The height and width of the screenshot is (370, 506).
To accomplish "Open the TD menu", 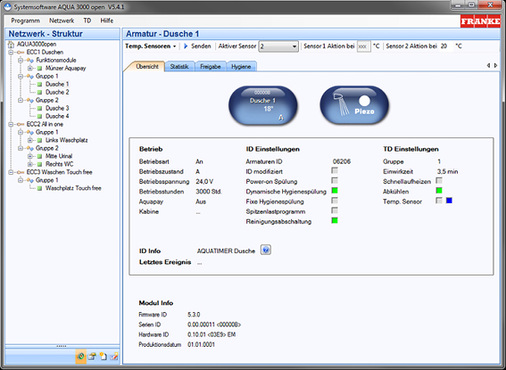I will 87,21.
